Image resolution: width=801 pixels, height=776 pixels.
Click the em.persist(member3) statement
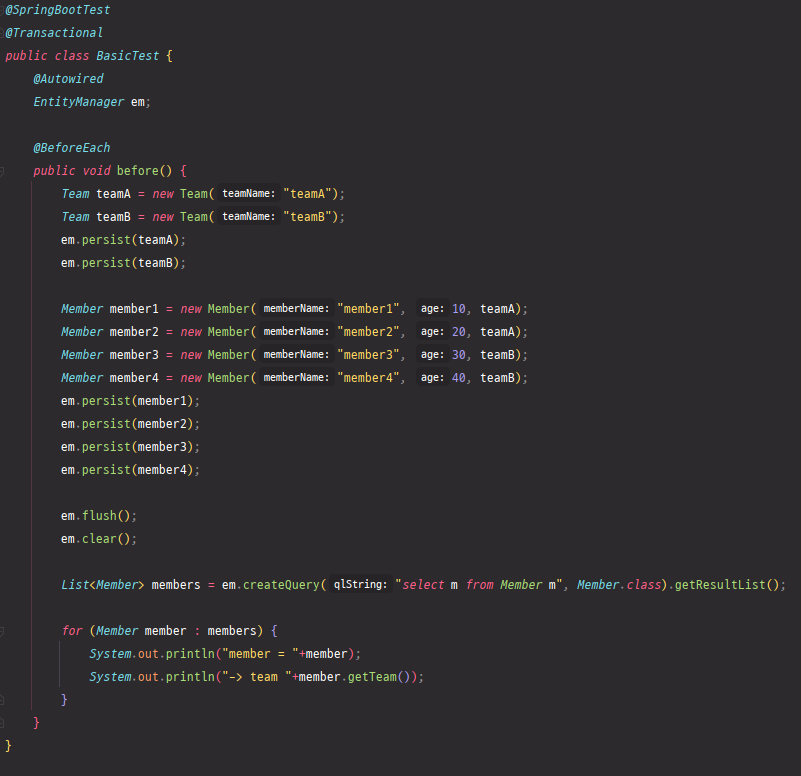[130, 446]
